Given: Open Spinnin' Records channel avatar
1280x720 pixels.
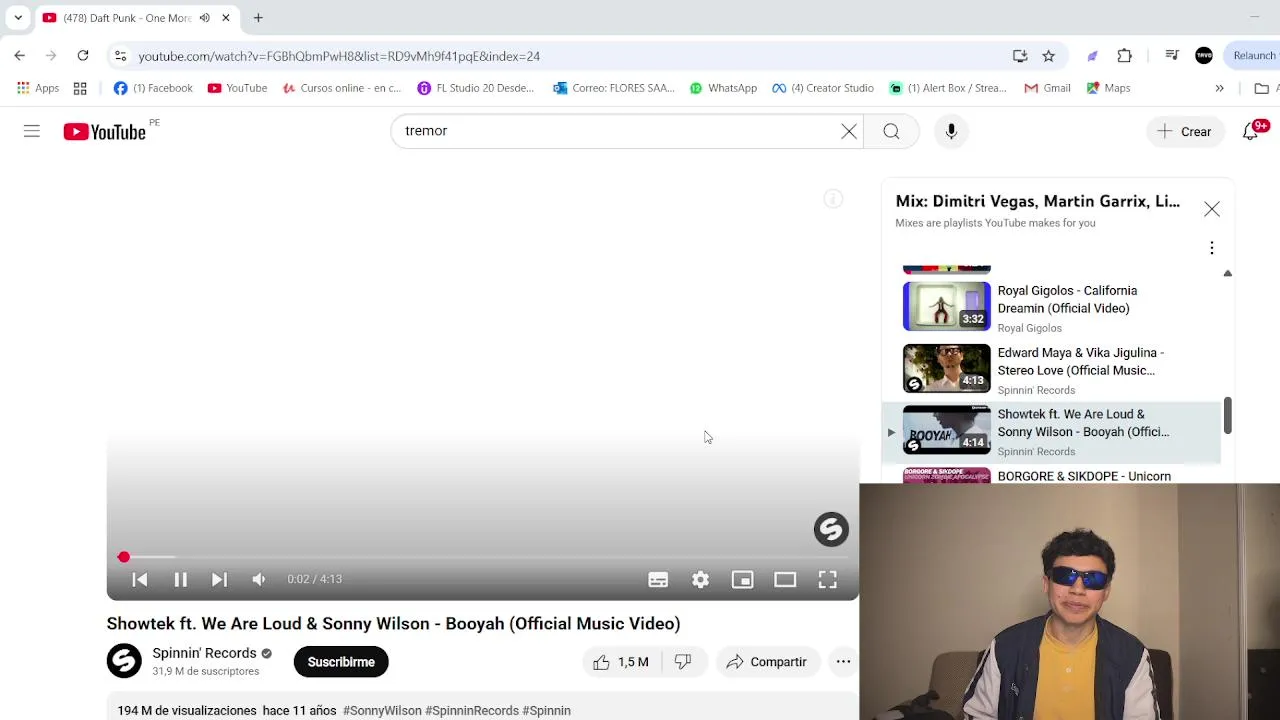Looking at the screenshot, I should (x=124, y=661).
